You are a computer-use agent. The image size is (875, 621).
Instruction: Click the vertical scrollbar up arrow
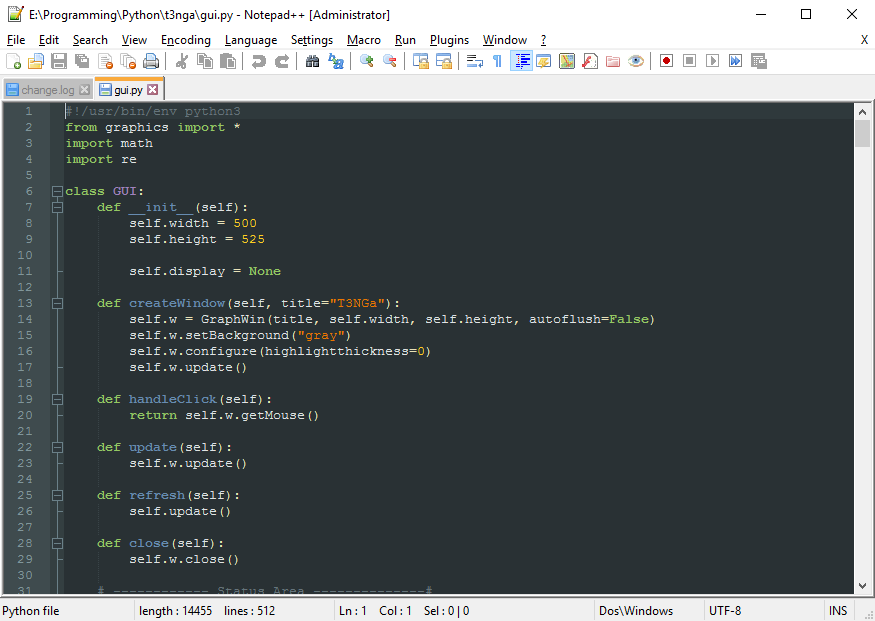[x=862, y=112]
